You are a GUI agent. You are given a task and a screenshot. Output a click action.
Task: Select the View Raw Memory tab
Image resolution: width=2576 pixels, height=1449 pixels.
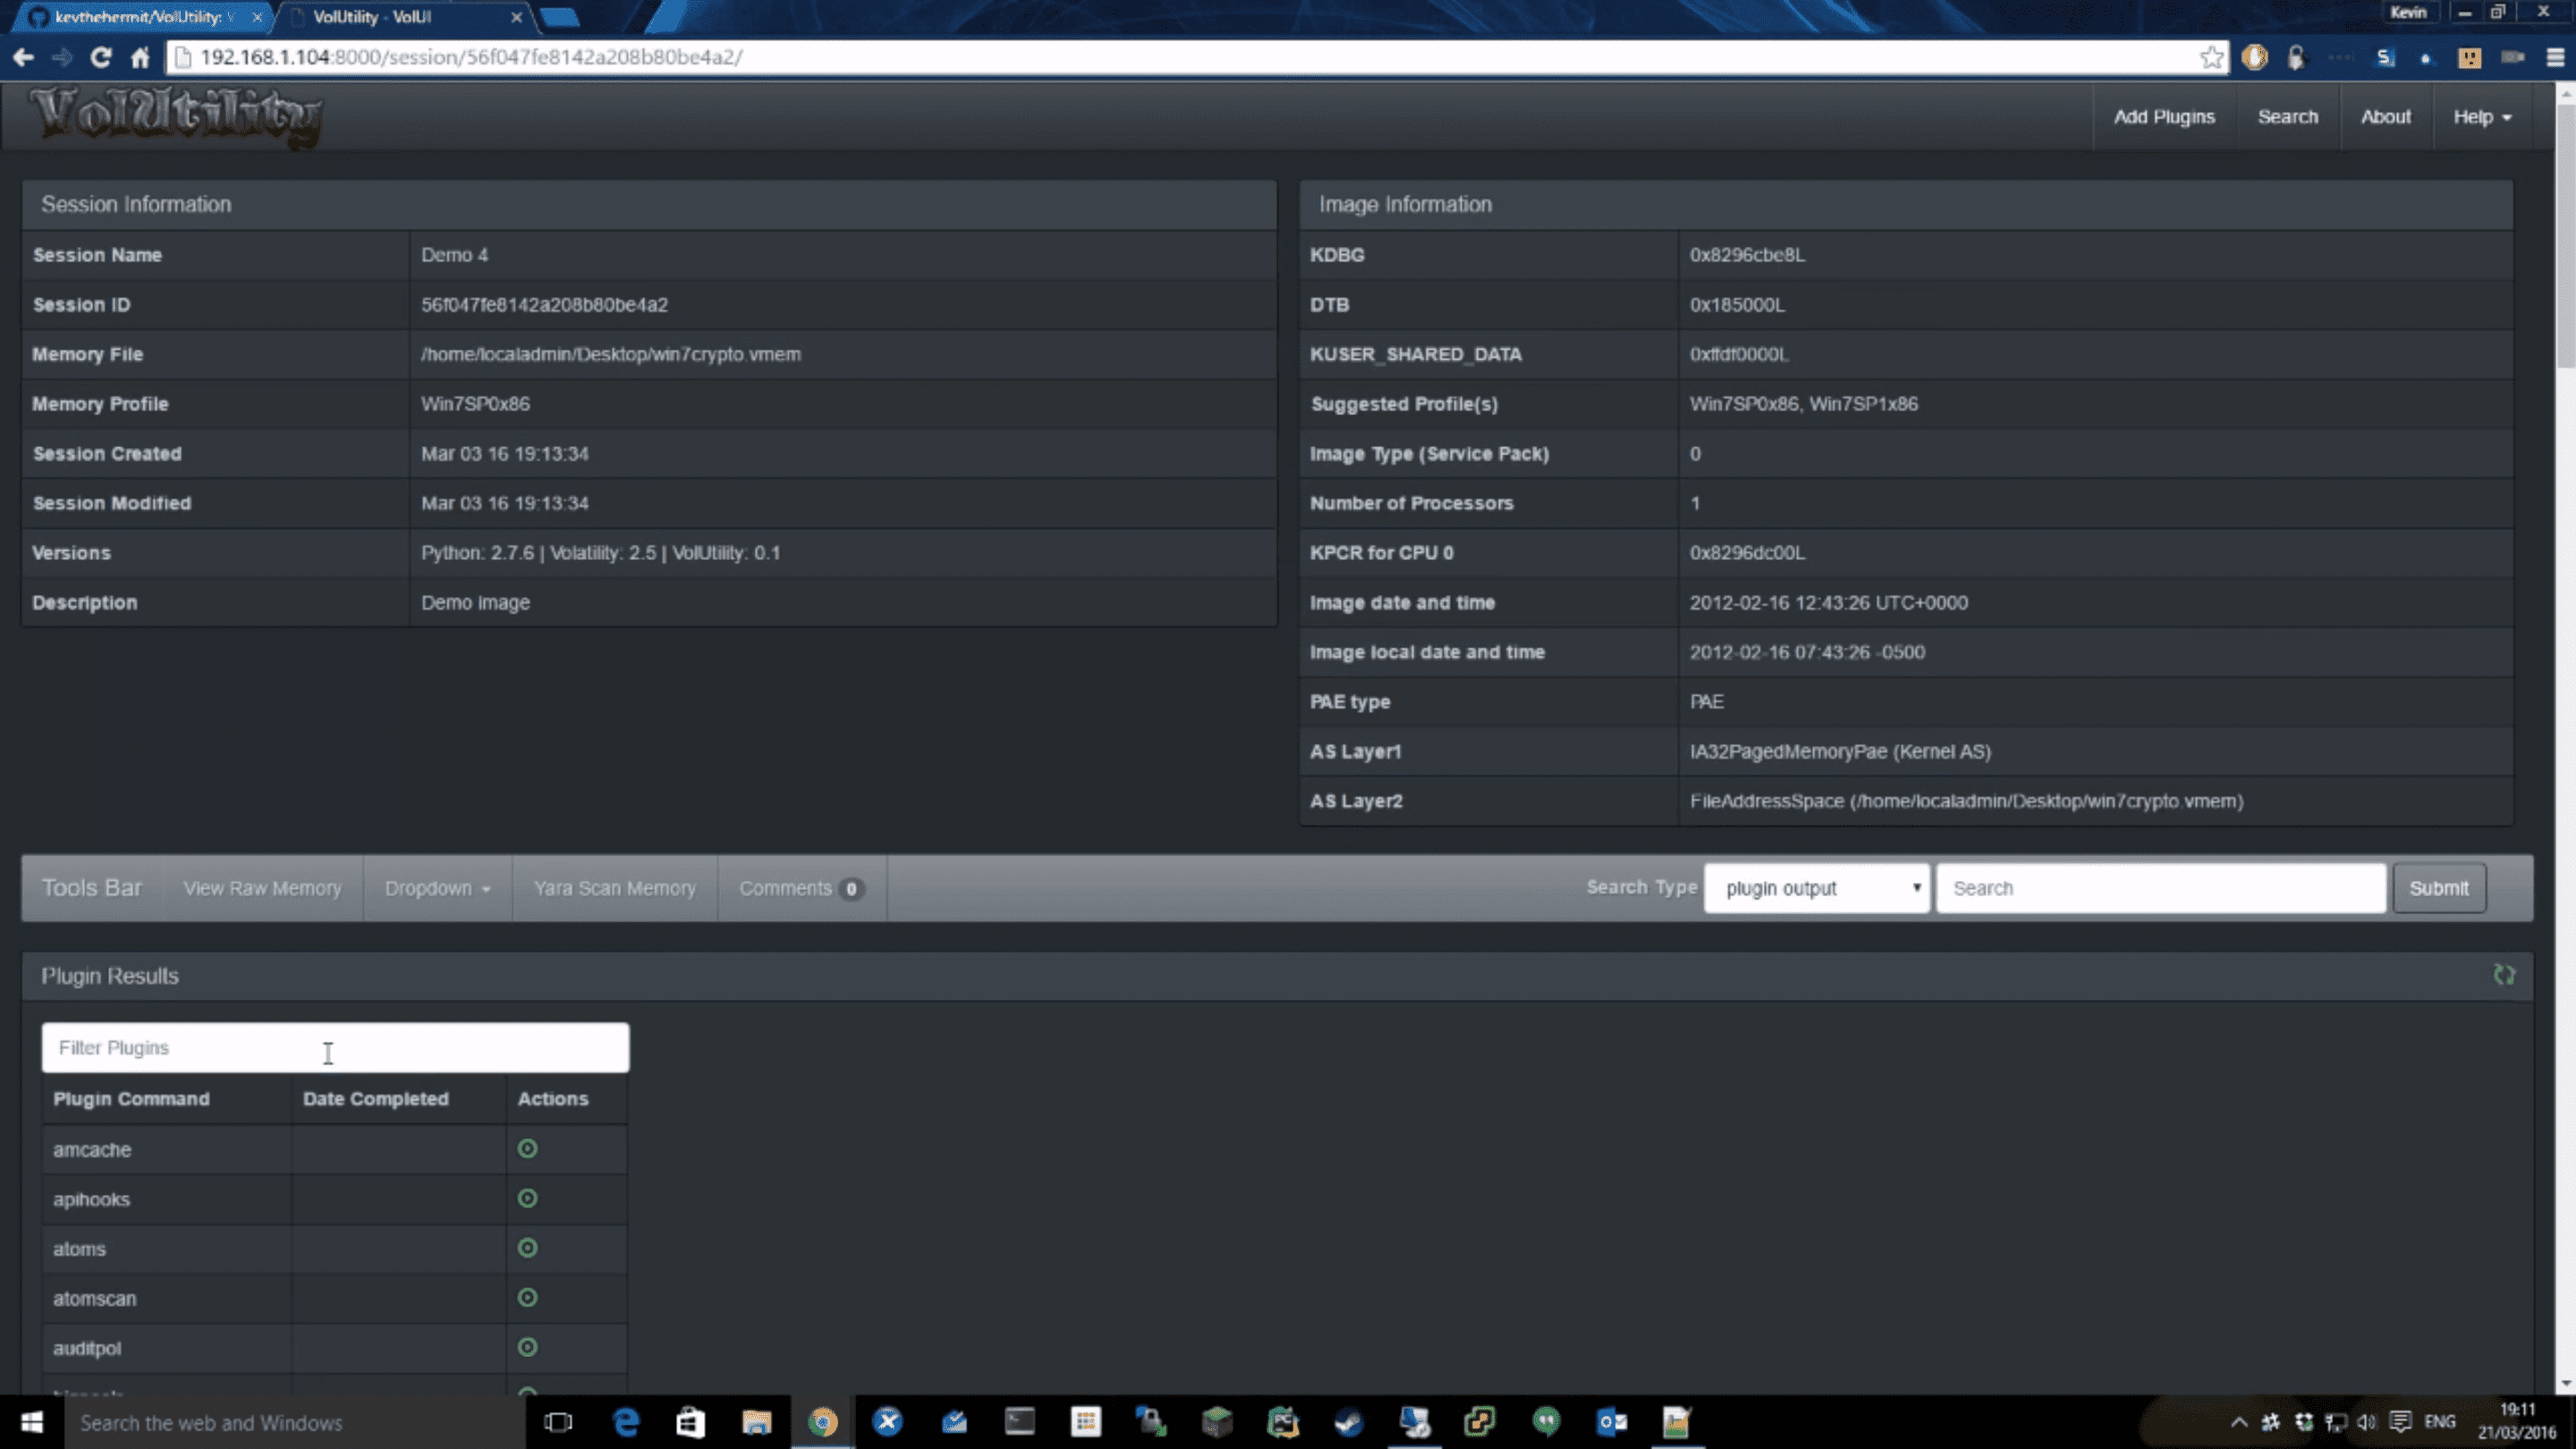(262, 886)
